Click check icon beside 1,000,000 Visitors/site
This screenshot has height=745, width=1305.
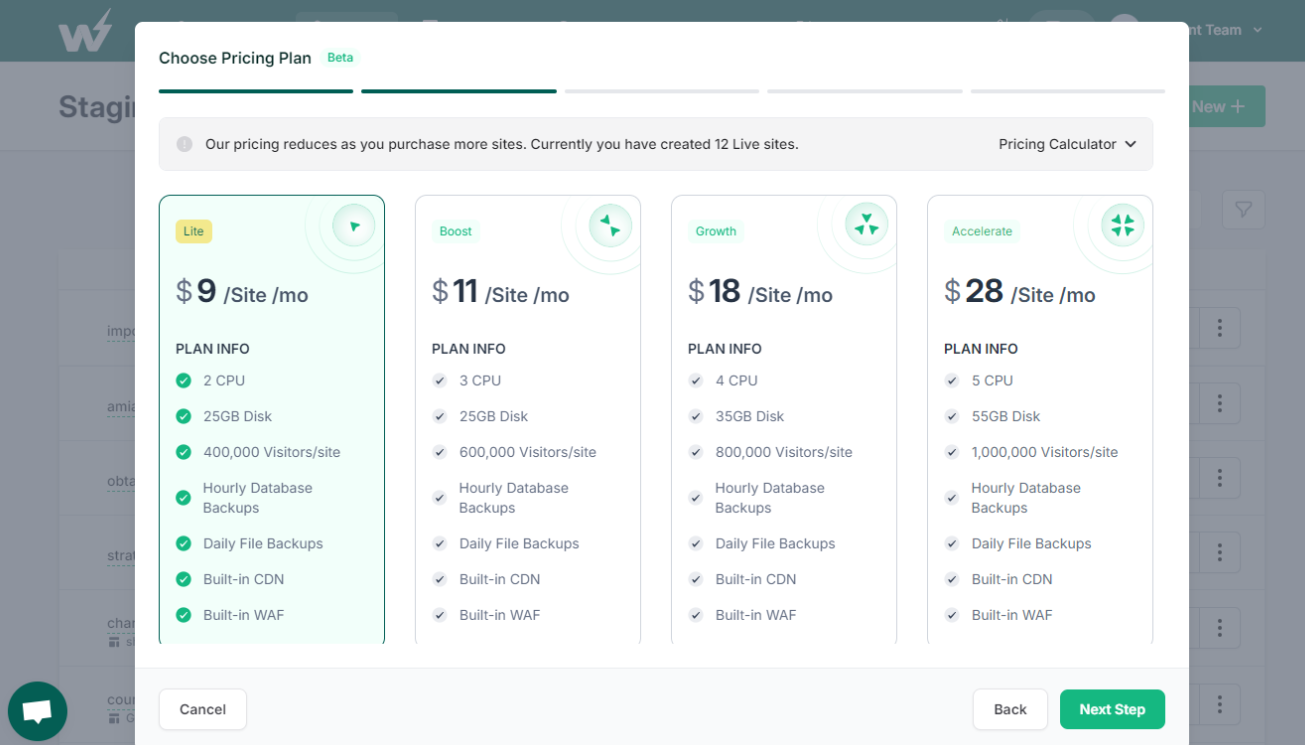click(951, 452)
